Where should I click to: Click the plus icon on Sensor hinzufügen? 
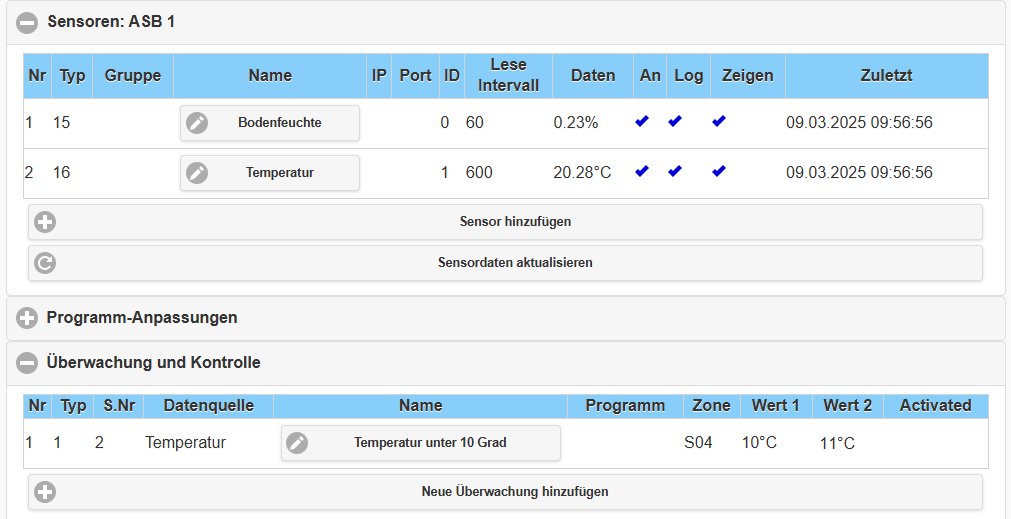pos(45,222)
